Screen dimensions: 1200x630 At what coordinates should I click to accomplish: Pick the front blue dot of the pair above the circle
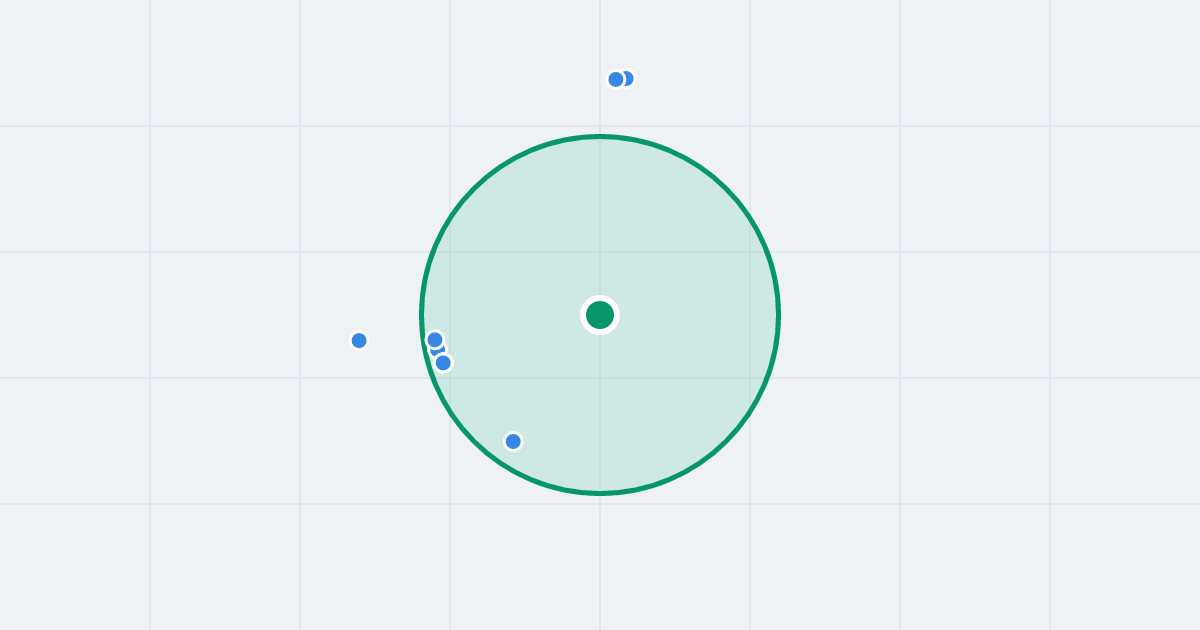pyautogui.click(x=616, y=79)
